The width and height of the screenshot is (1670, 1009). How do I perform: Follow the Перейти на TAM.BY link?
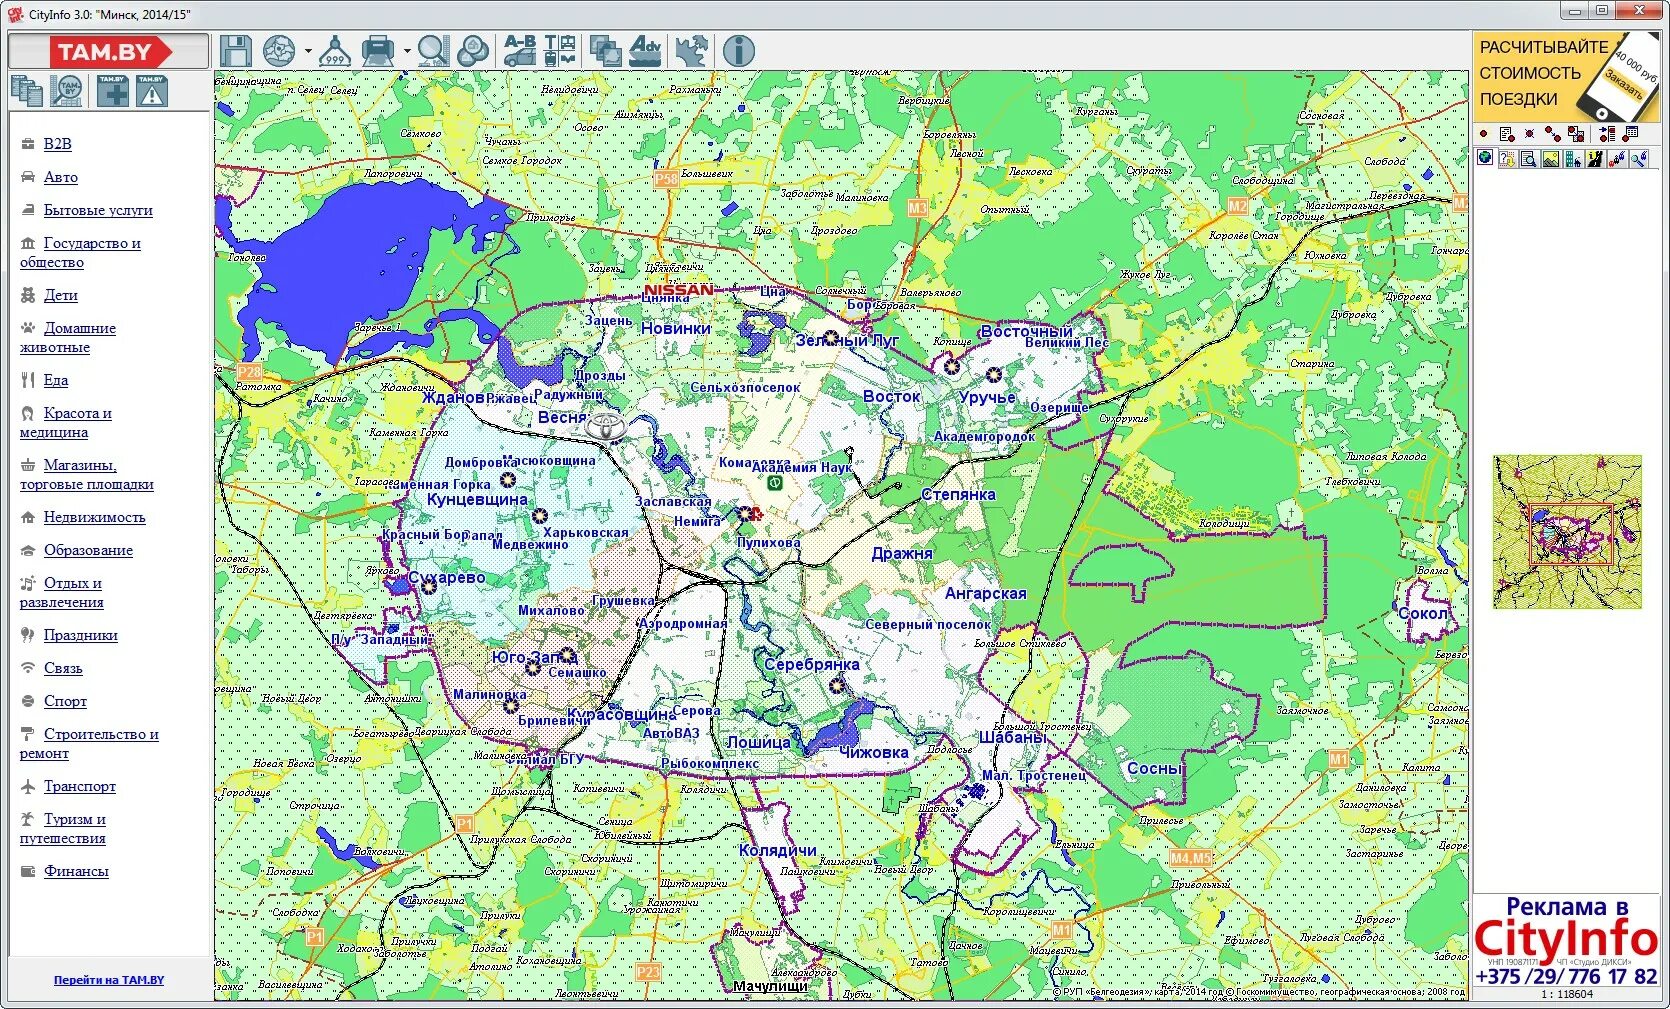(109, 980)
